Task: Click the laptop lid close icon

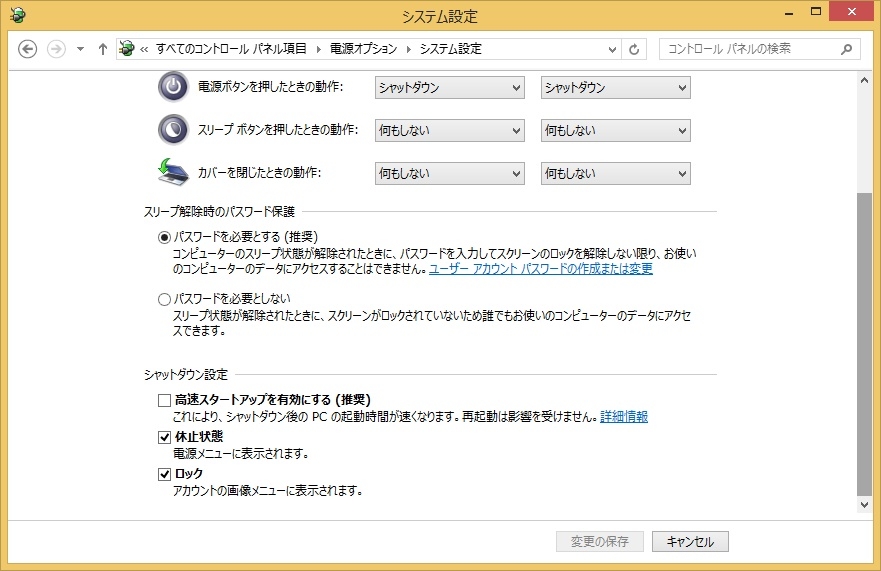Action: 173,173
